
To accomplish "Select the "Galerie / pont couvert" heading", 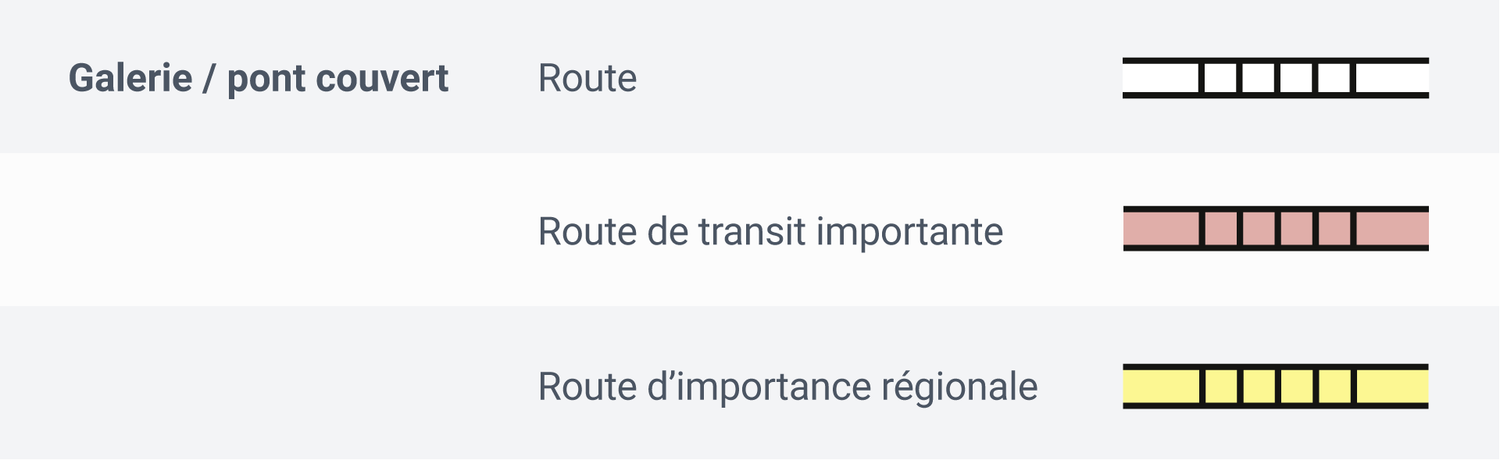I will pos(258,78).
